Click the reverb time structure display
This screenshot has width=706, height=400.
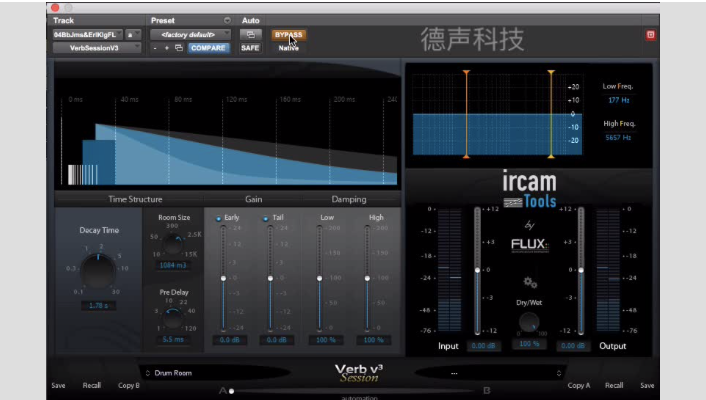click(227, 134)
